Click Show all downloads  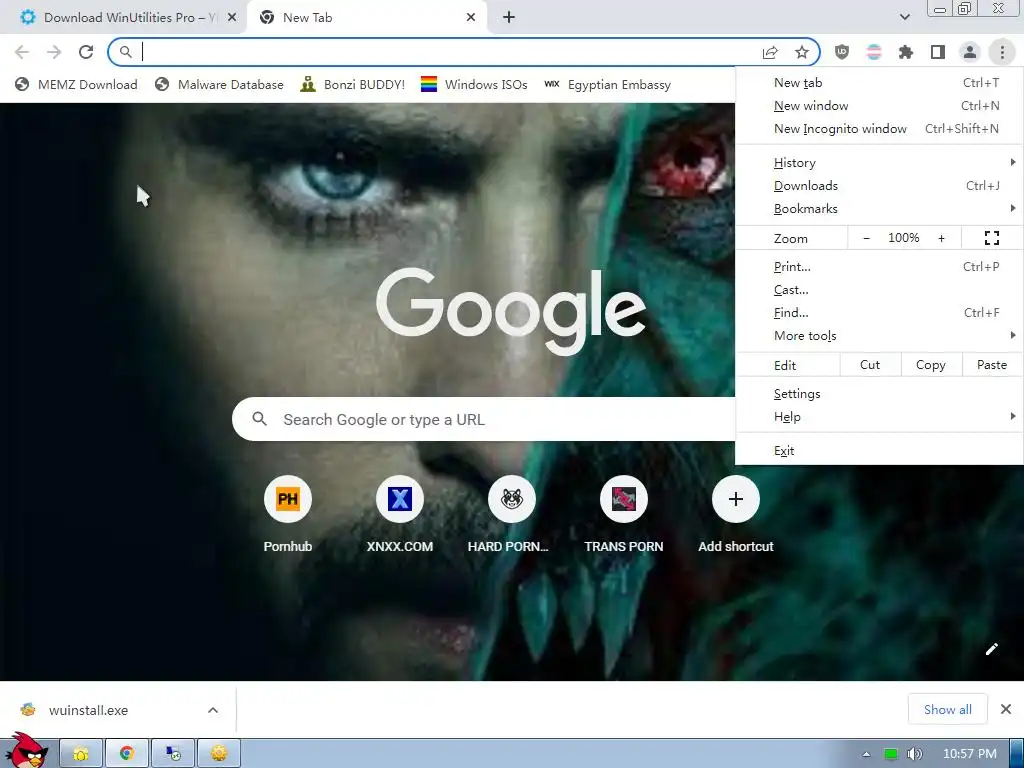(948, 709)
